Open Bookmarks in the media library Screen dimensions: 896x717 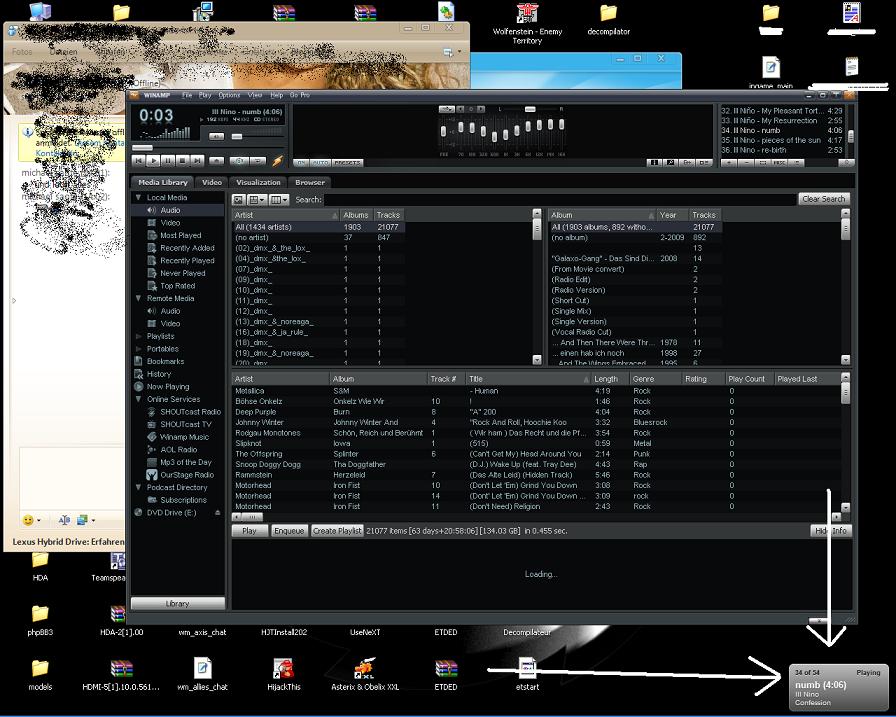pyautogui.click(x=165, y=361)
